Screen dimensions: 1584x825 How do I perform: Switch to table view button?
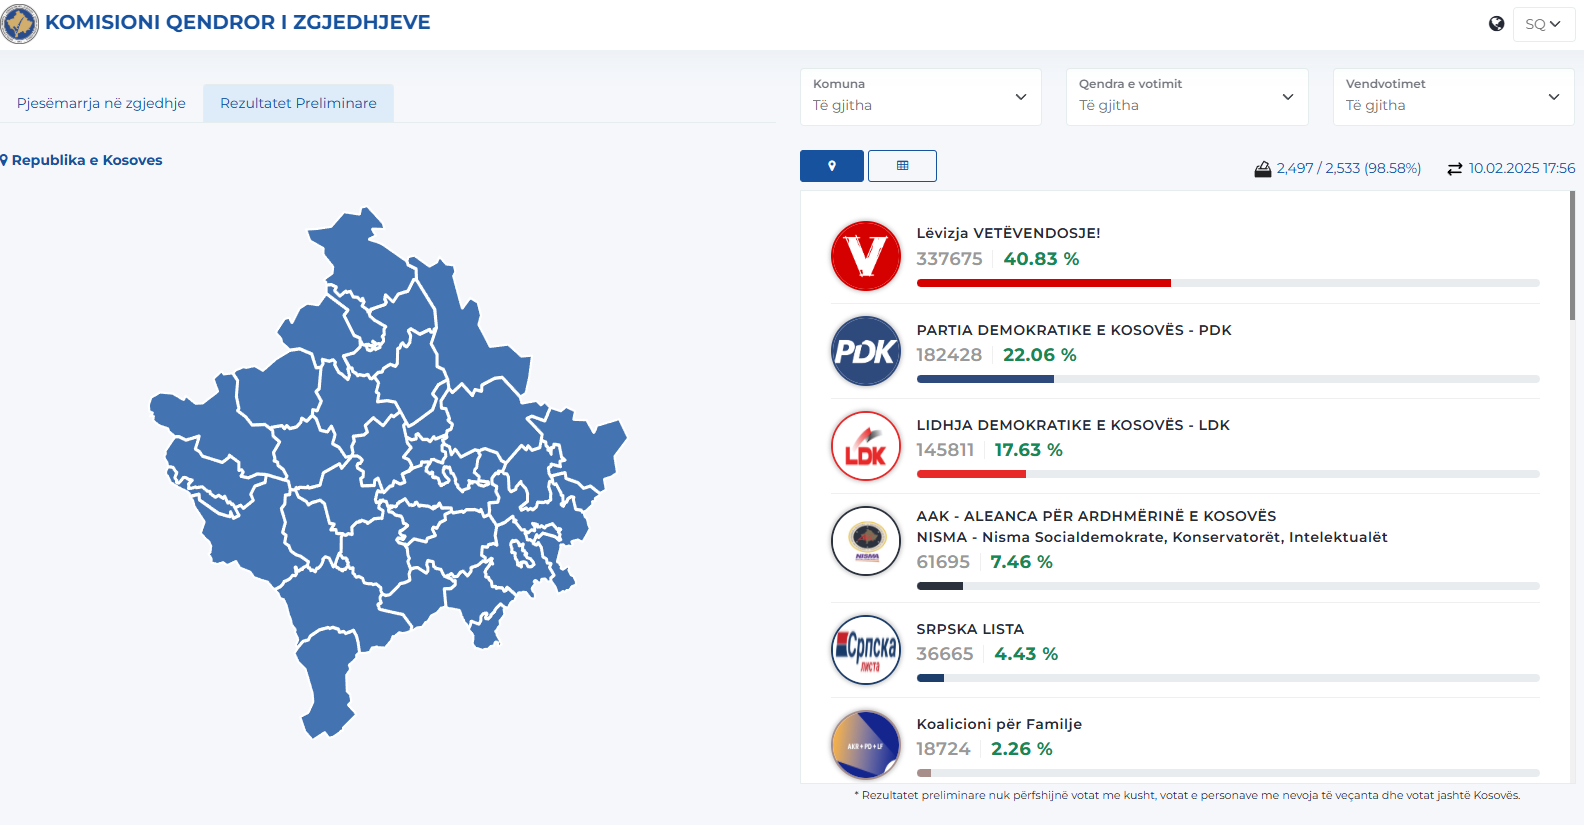tap(902, 166)
